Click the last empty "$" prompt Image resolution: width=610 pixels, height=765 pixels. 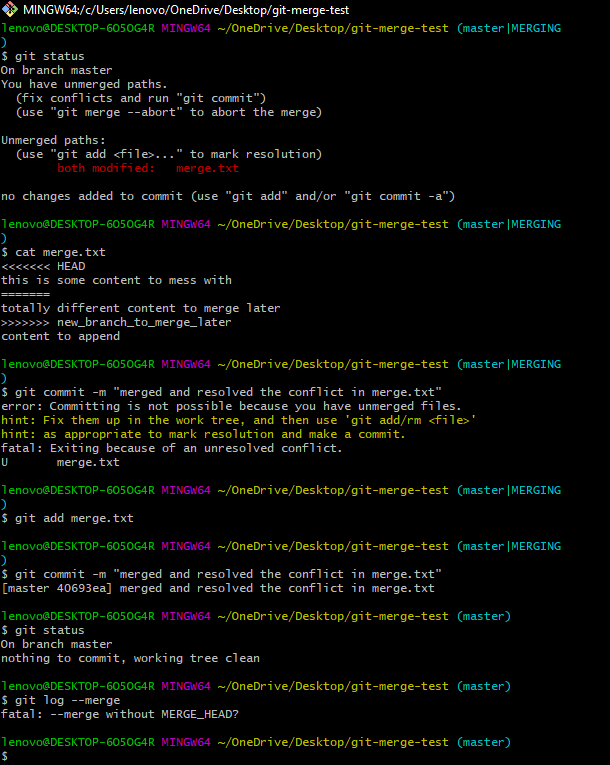tap(4, 756)
